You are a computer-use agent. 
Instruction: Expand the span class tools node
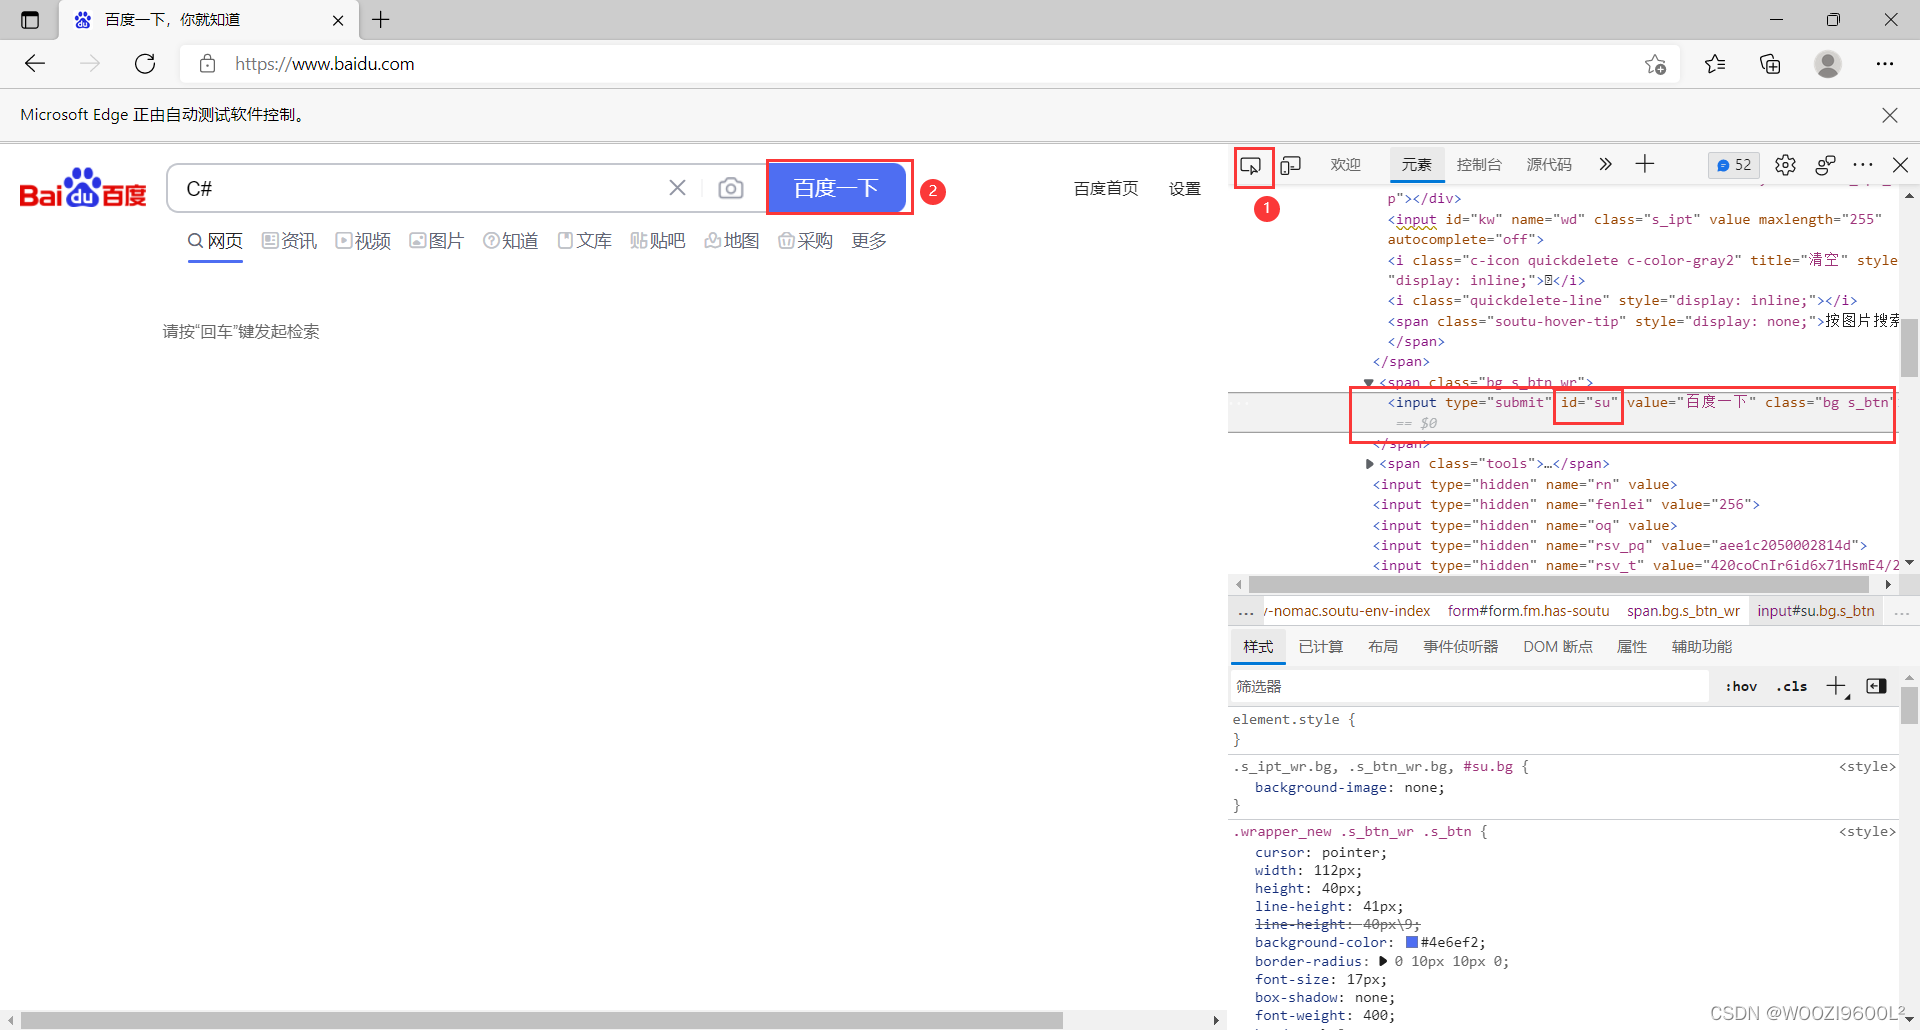pos(1369,464)
